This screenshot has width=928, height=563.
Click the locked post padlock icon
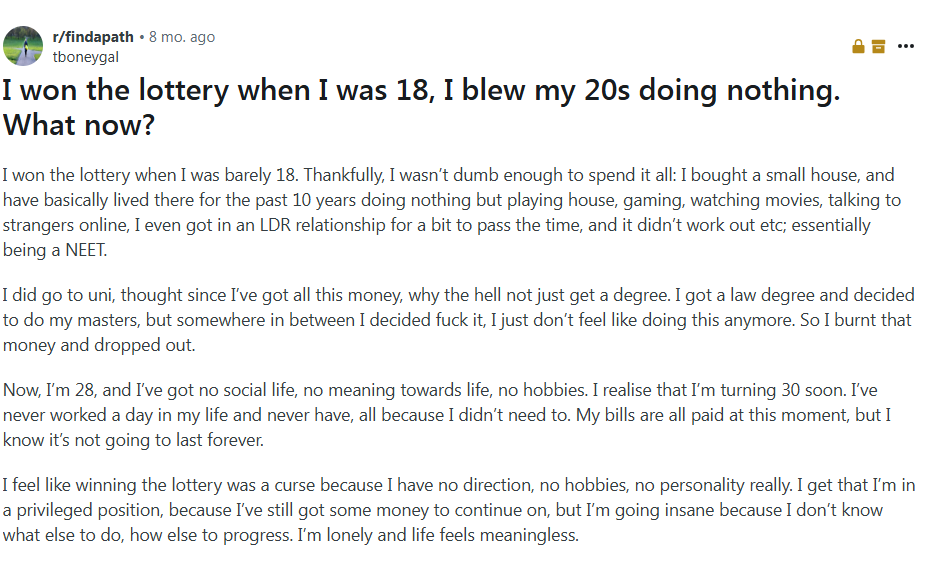[x=858, y=46]
